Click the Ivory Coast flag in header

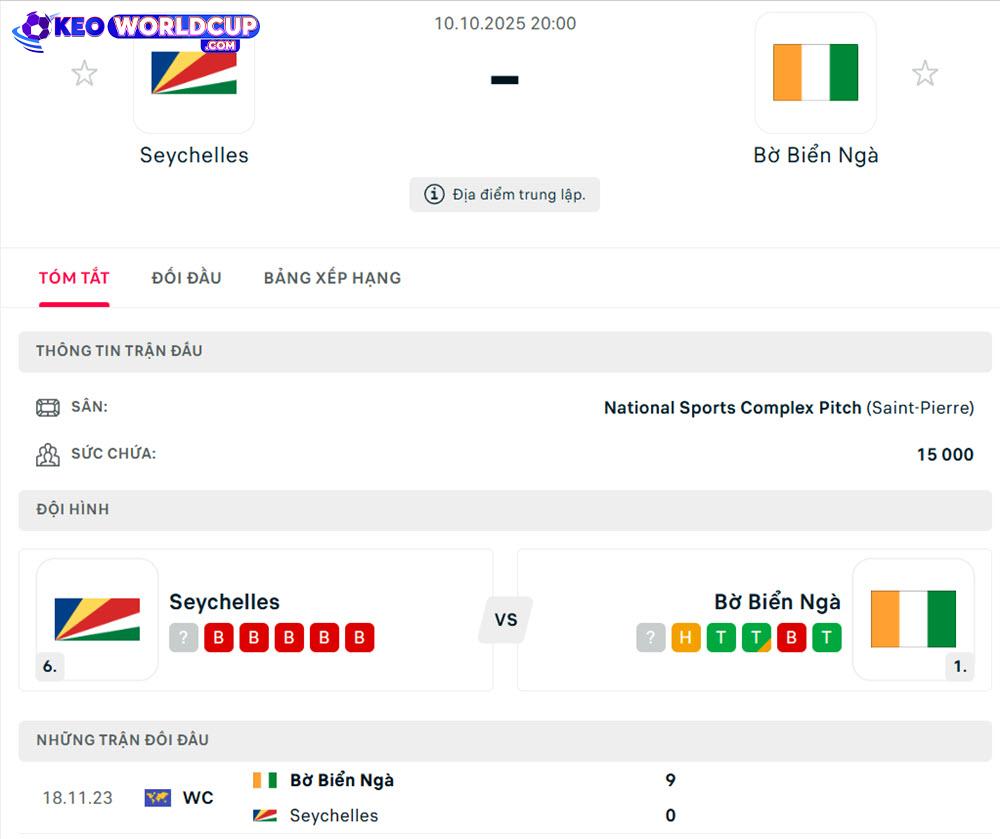815,73
